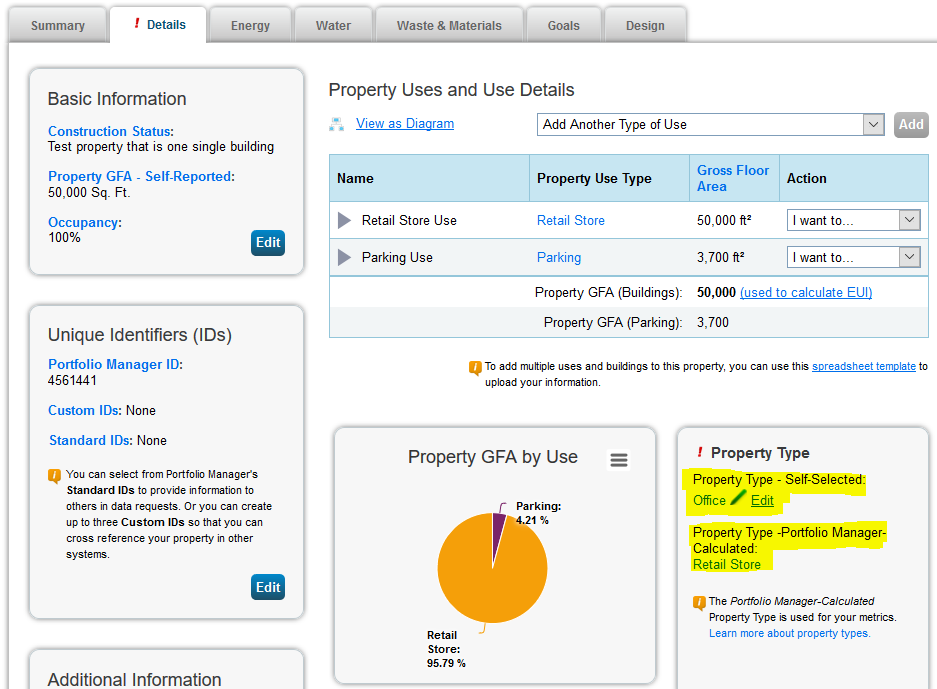Image resolution: width=937 pixels, height=689 pixels.
Task: Go to the Summary tab
Action: pyautogui.click(x=58, y=25)
